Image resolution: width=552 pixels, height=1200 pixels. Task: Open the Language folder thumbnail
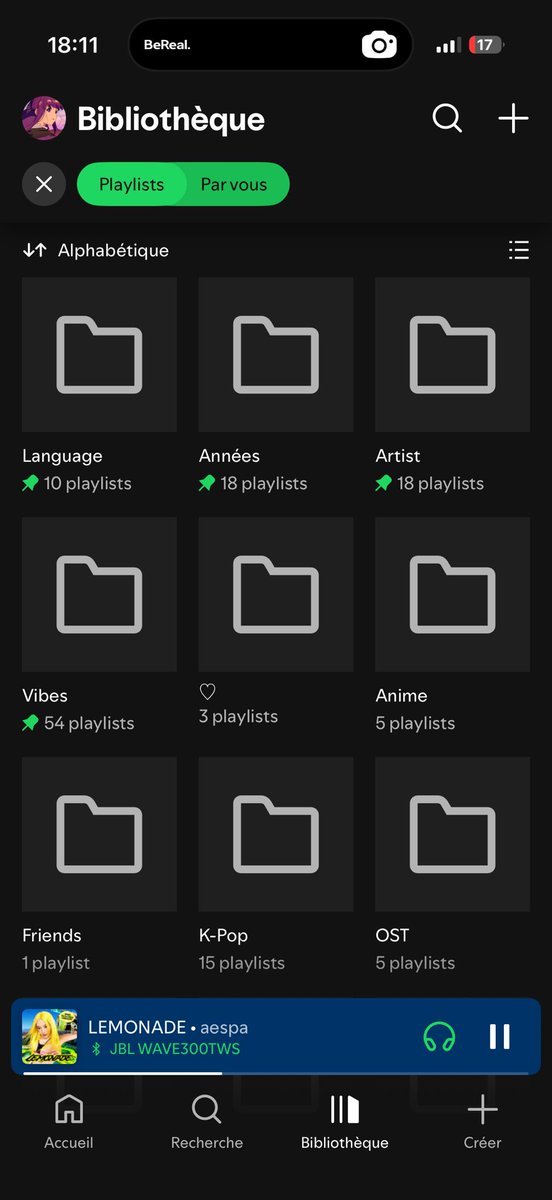[99, 355]
